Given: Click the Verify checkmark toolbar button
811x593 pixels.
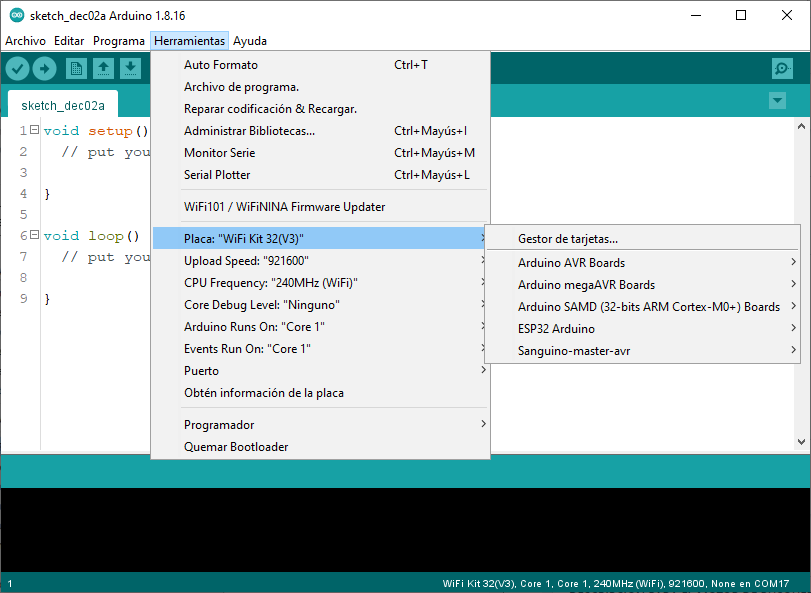Looking at the screenshot, I should (17, 68).
